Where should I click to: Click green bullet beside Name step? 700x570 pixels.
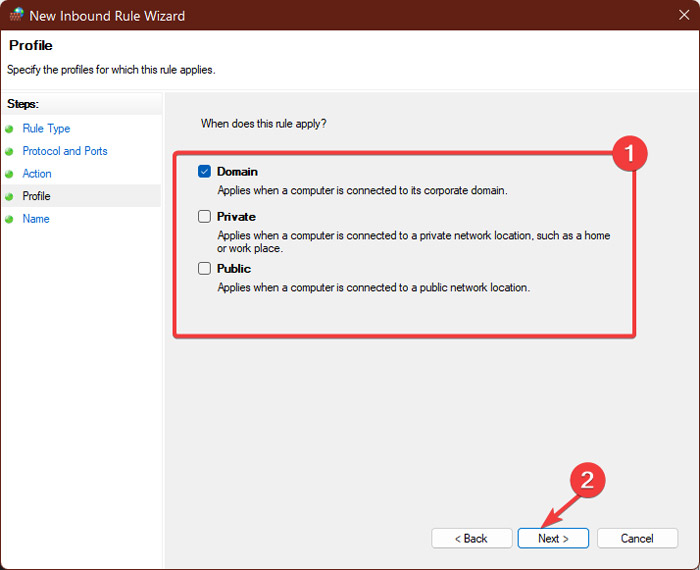(10, 219)
